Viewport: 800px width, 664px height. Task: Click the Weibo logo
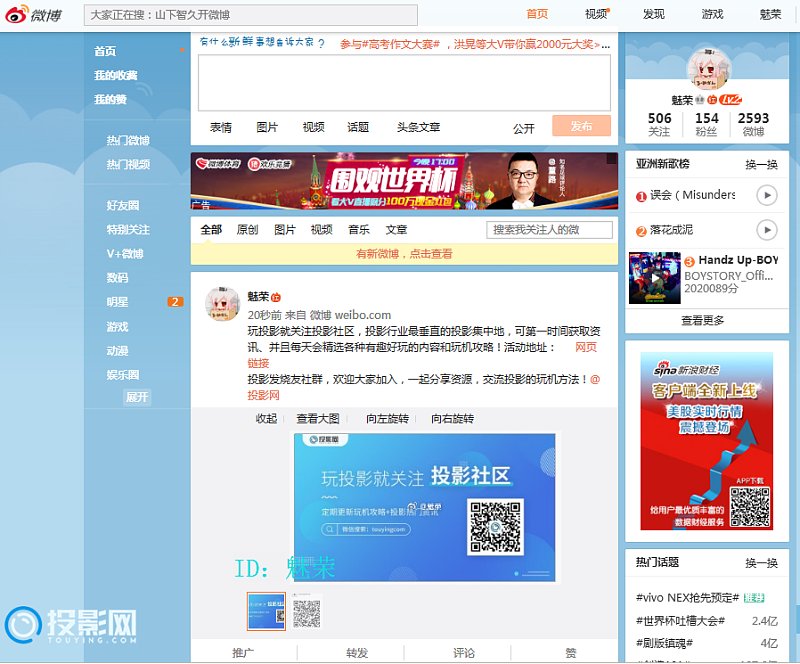tap(34, 15)
